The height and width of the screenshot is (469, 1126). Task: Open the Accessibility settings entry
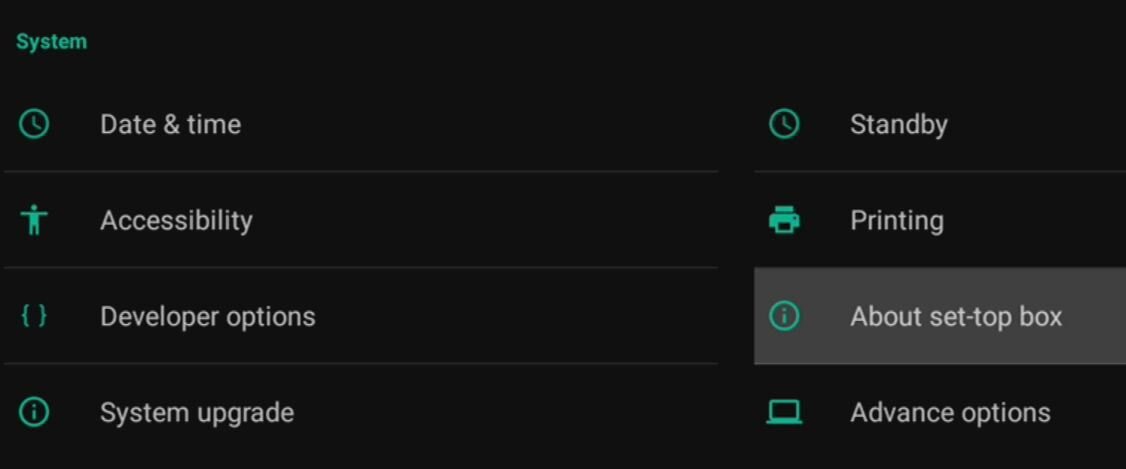tap(176, 220)
